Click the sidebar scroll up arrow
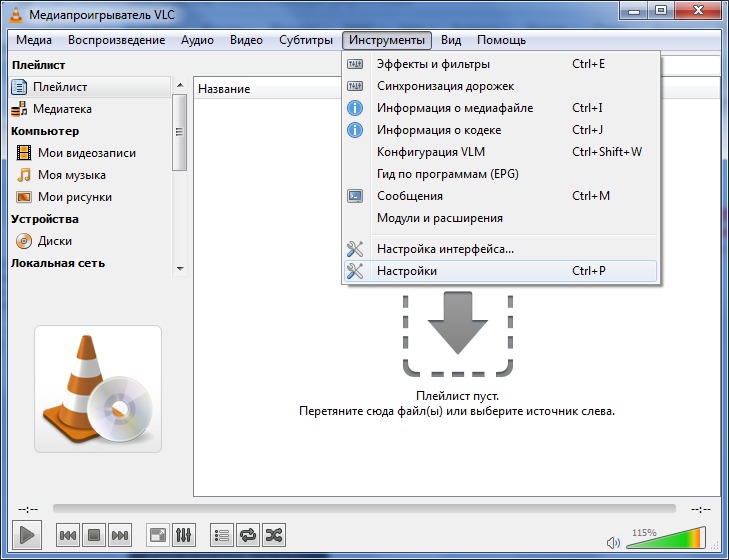The height and width of the screenshot is (560, 729). click(180, 85)
